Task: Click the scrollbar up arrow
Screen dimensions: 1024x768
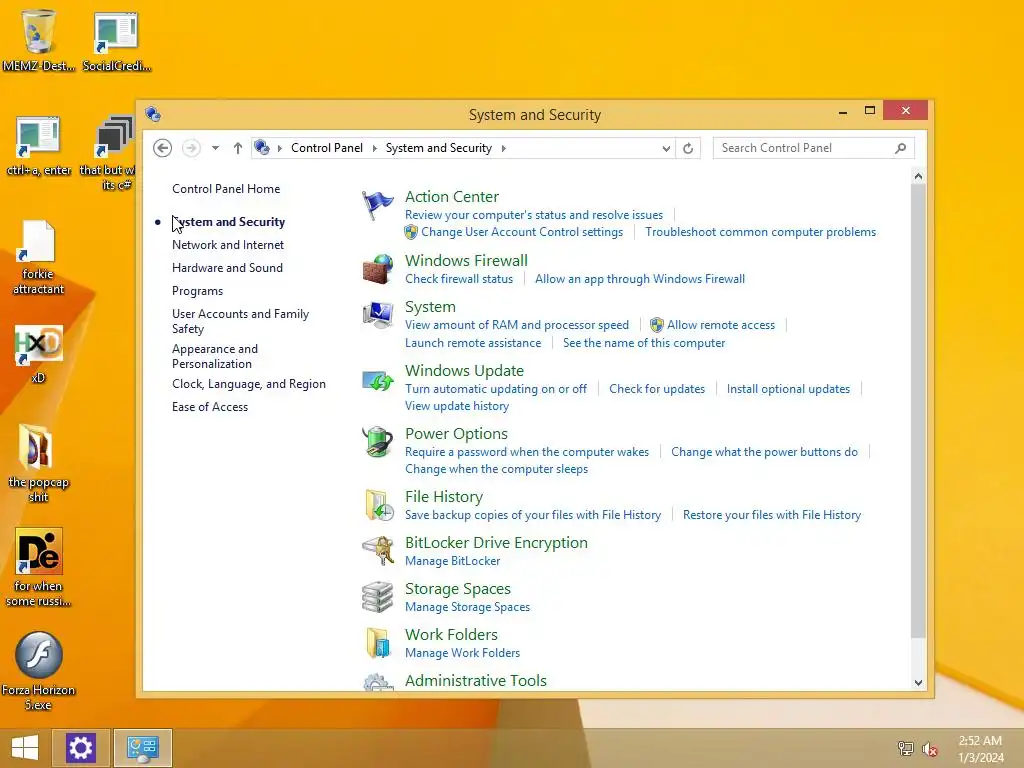Action: point(918,176)
